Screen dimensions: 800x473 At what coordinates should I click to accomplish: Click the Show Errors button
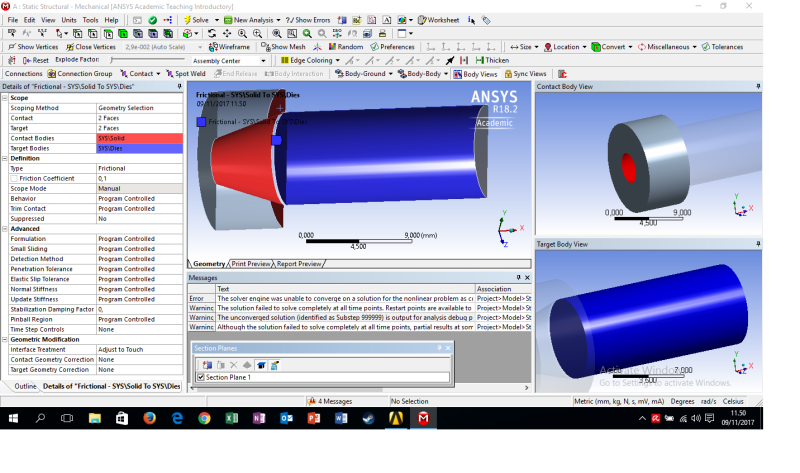click(x=308, y=20)
